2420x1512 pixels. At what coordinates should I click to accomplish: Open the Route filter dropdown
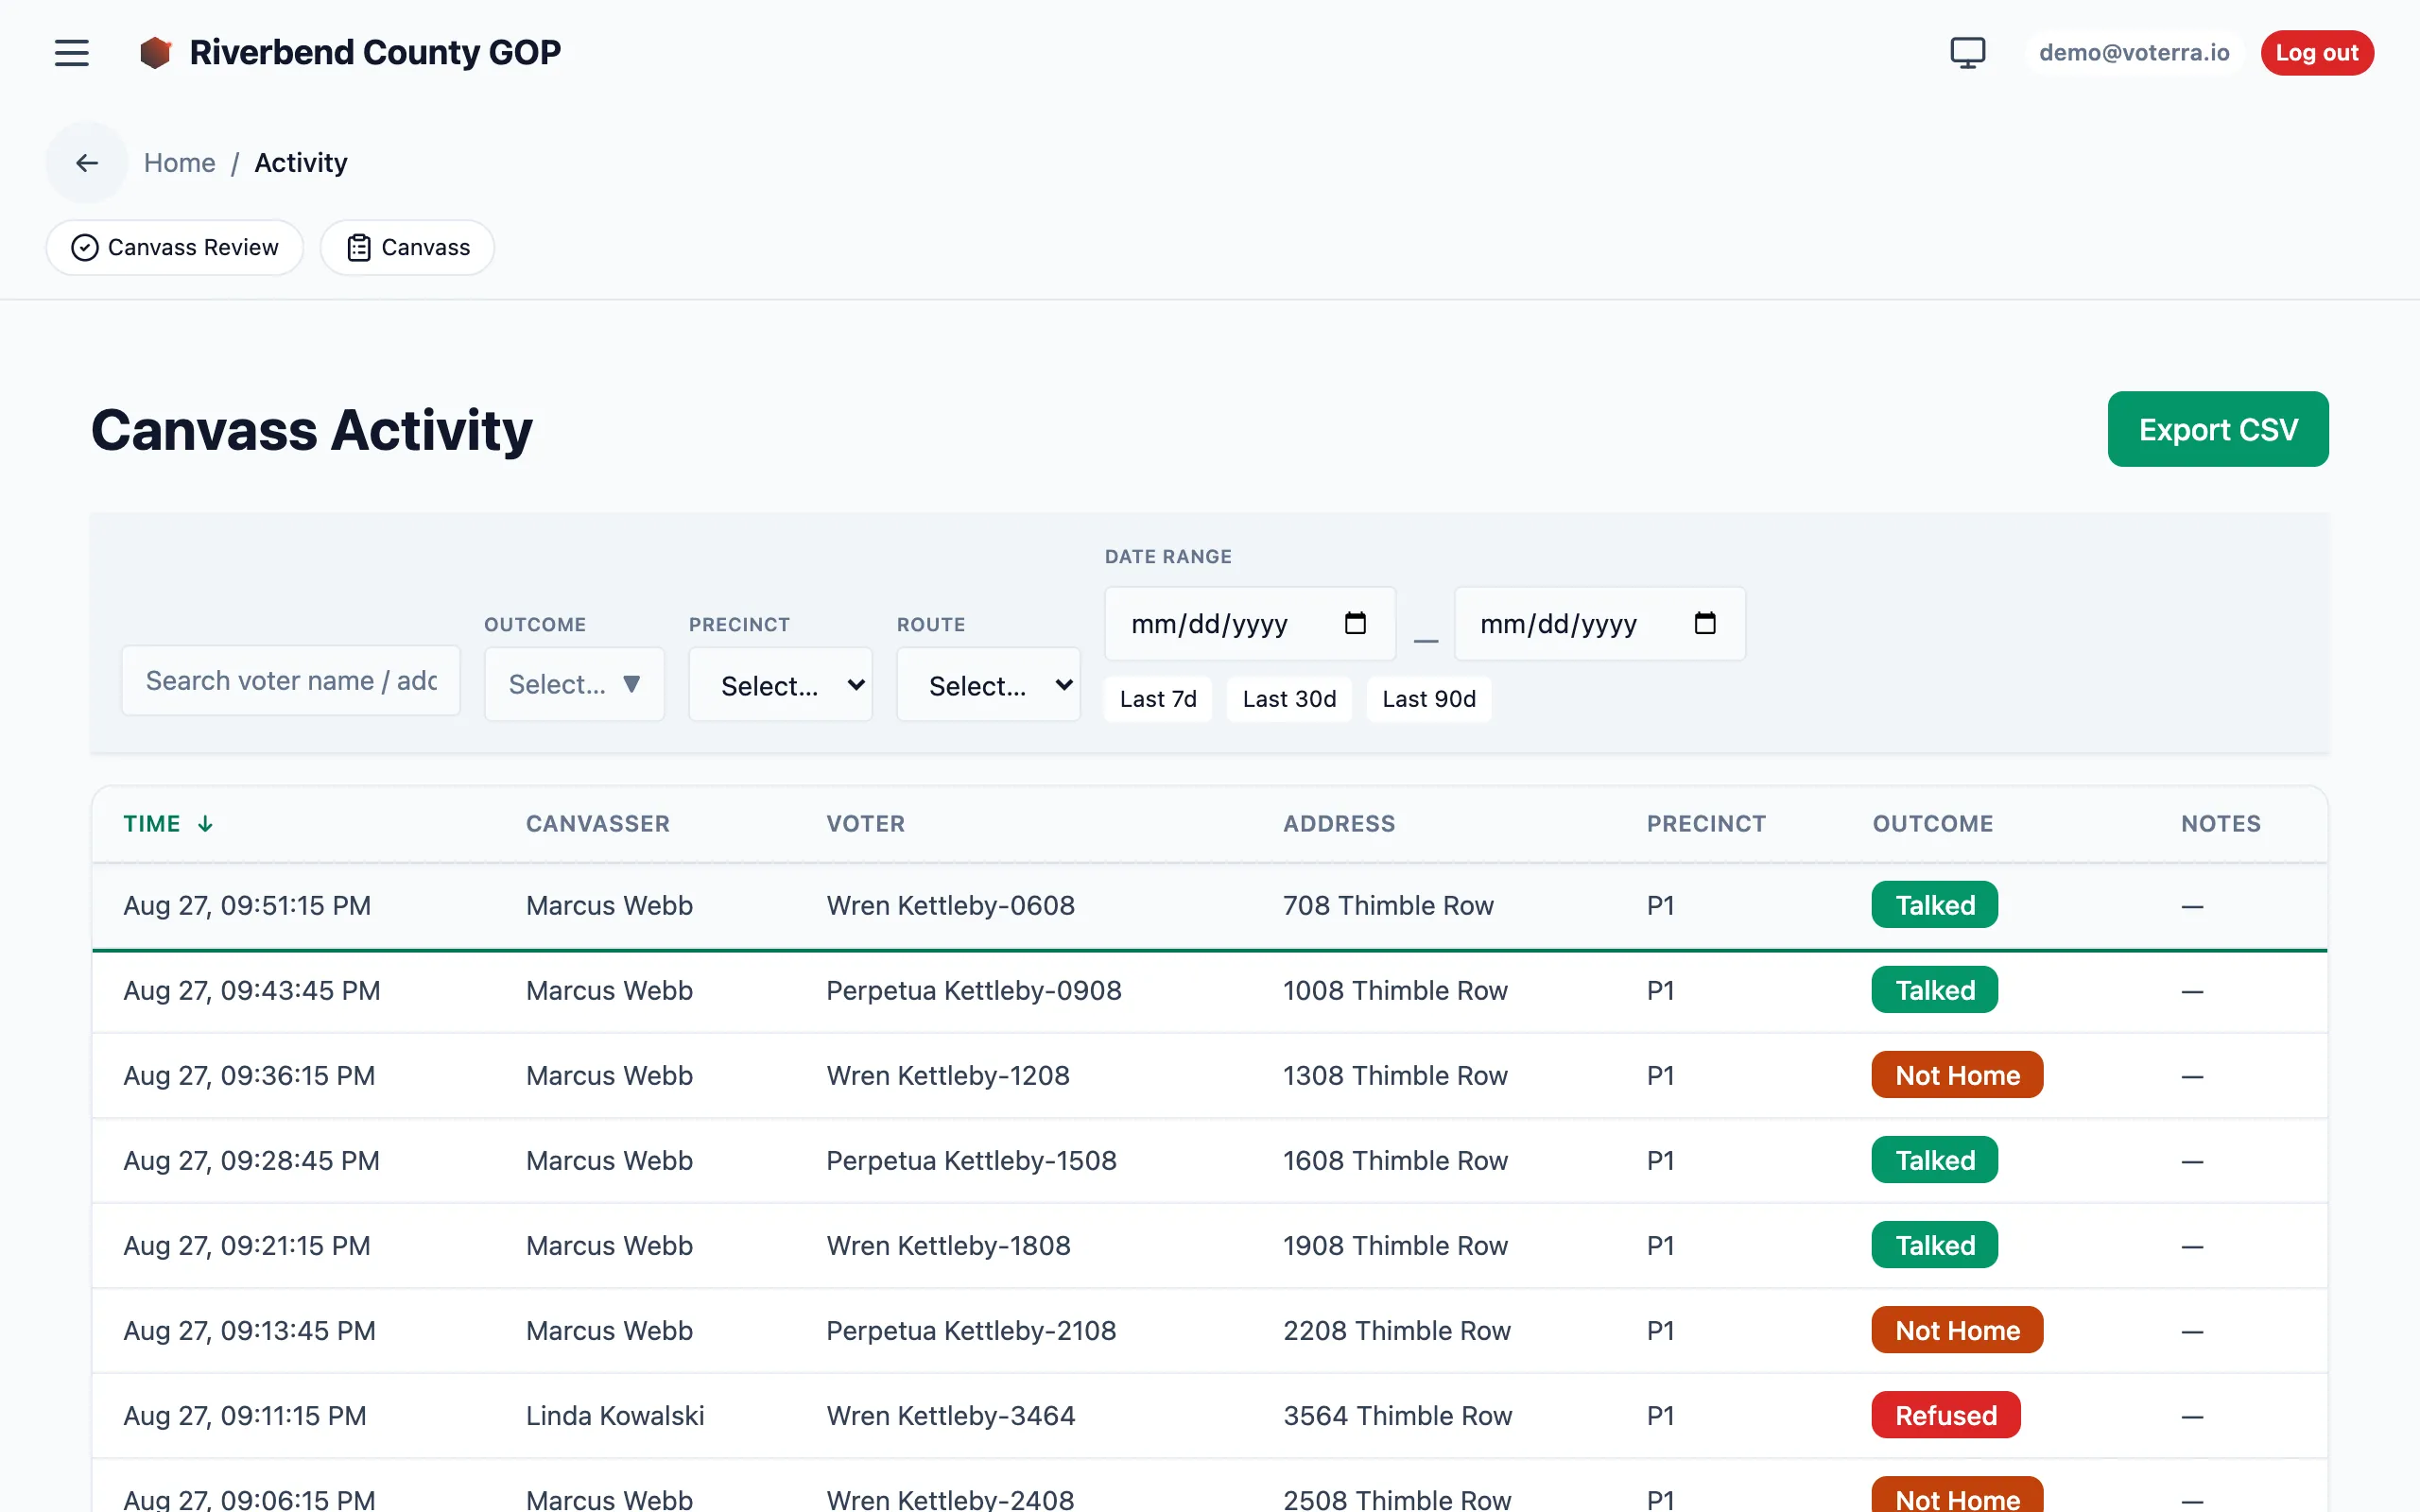point(988,685)
